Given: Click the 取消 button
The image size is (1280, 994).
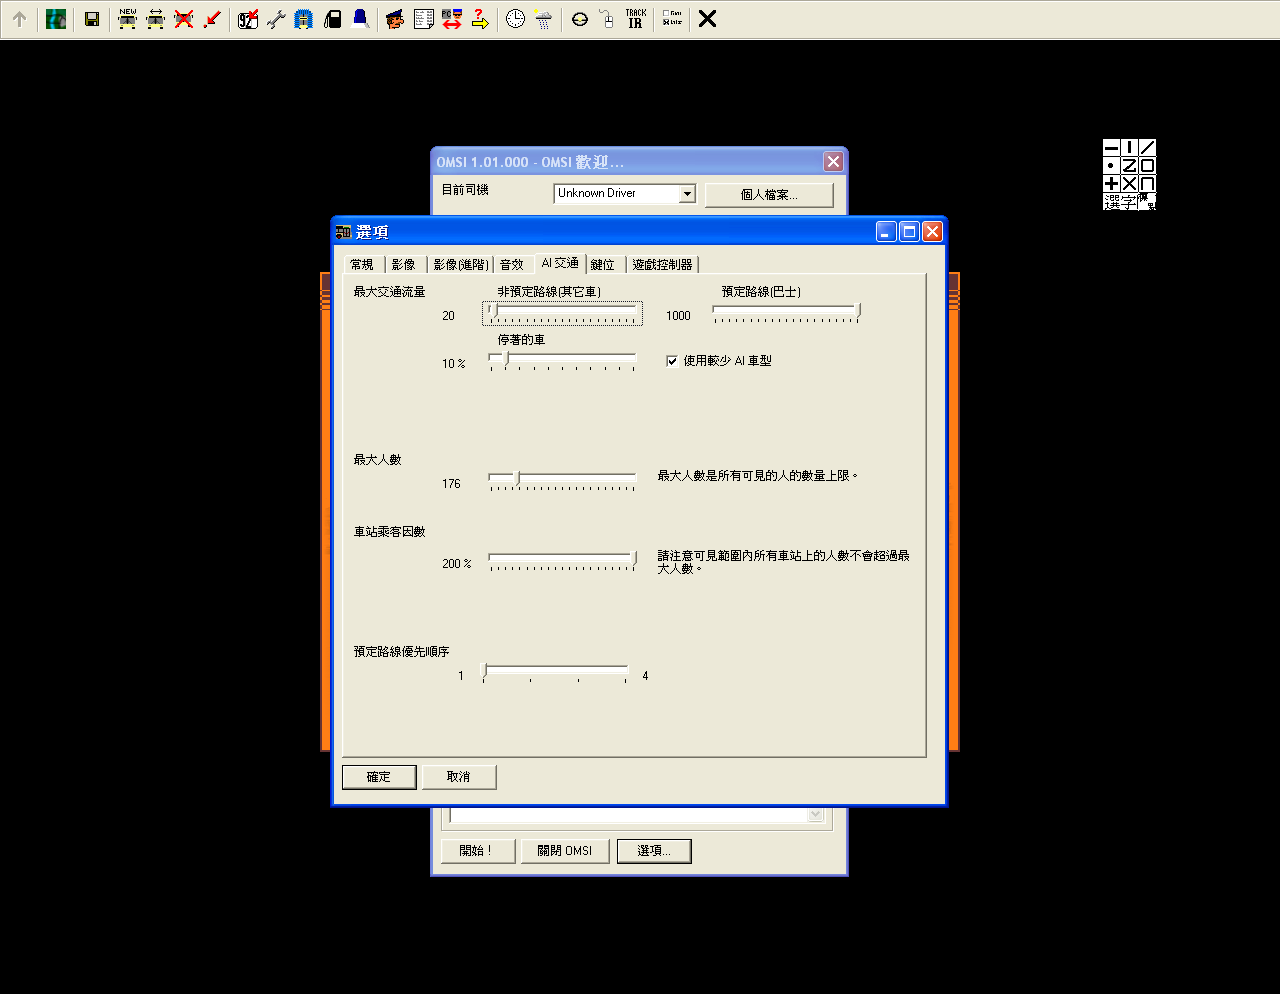Looking at the screenshot, I should point(459,777).
